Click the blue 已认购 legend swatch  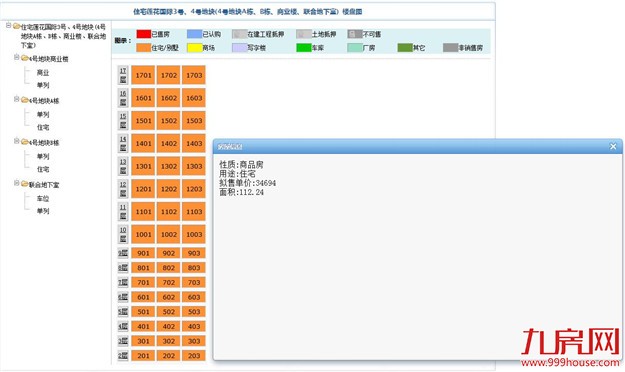coord(195,34)
